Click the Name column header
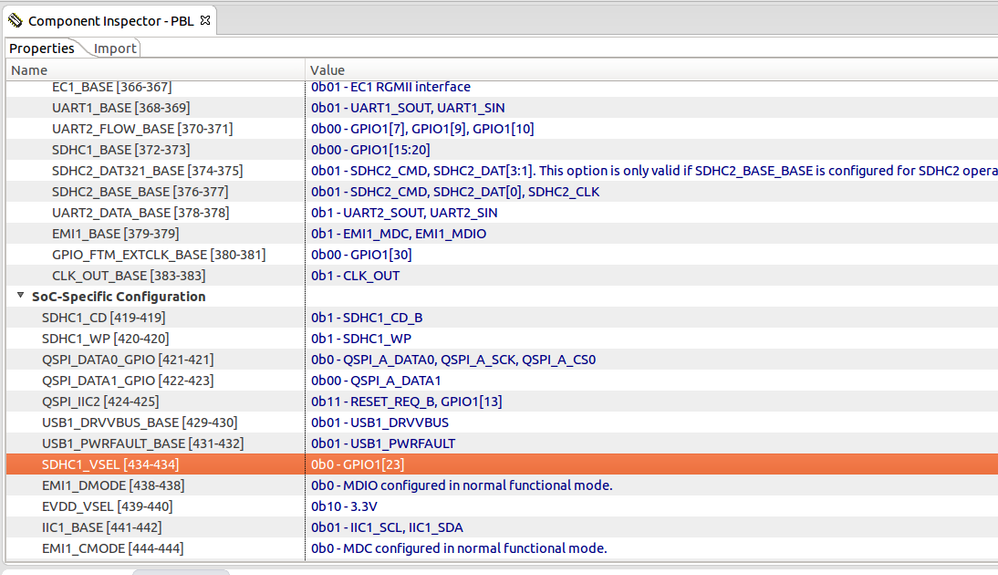 [x=150, y=70]
